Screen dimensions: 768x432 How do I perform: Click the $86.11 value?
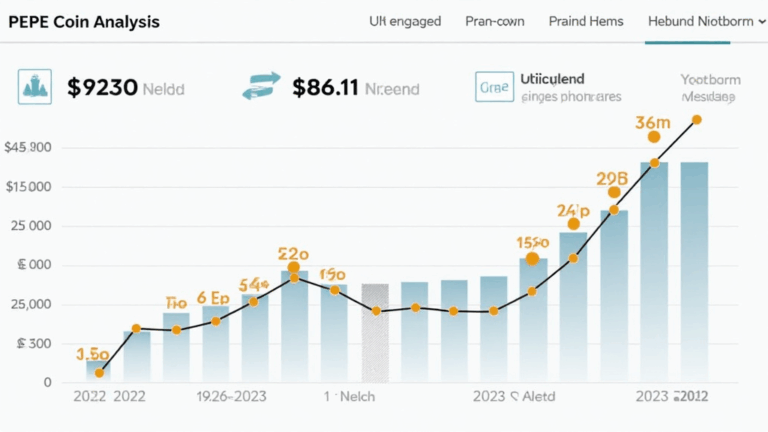pos(325,87)
